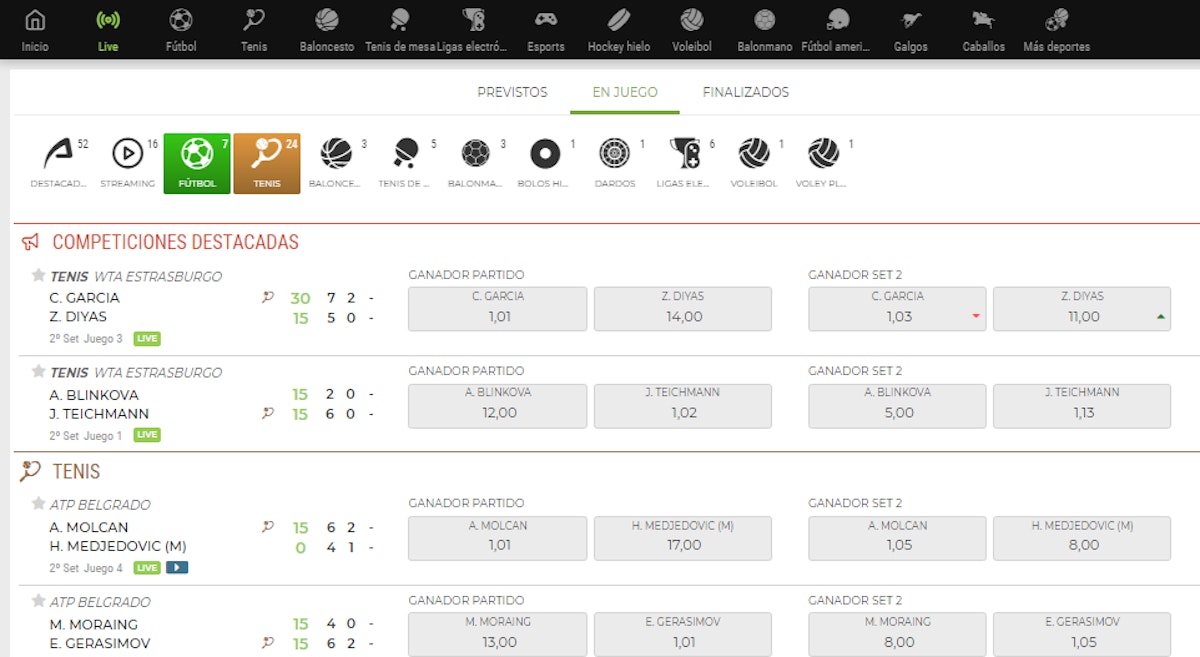
Task: Open the Hockey hielo icon
Action: click(618, 21)
